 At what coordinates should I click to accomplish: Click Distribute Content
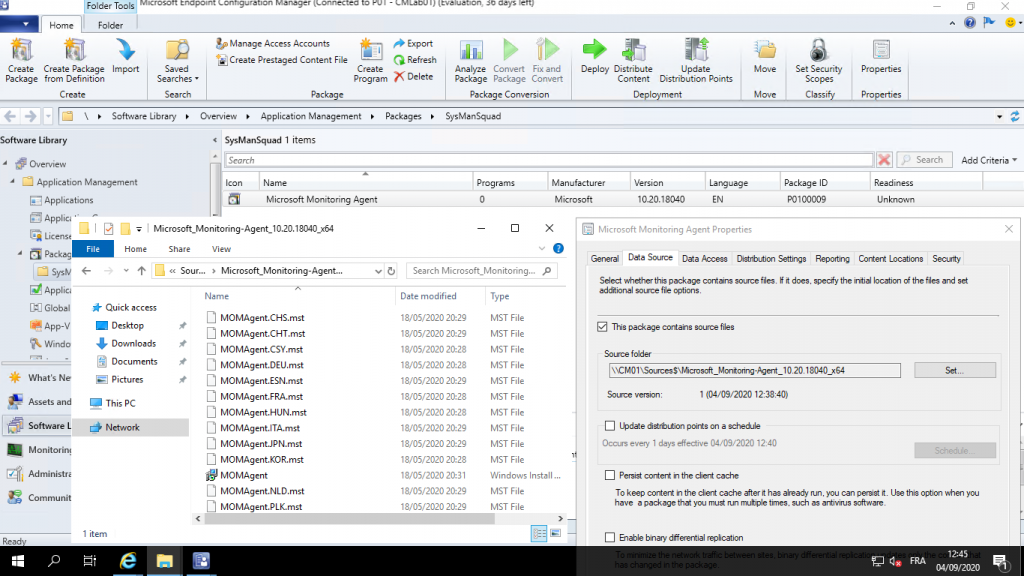[x=633, y=60]
